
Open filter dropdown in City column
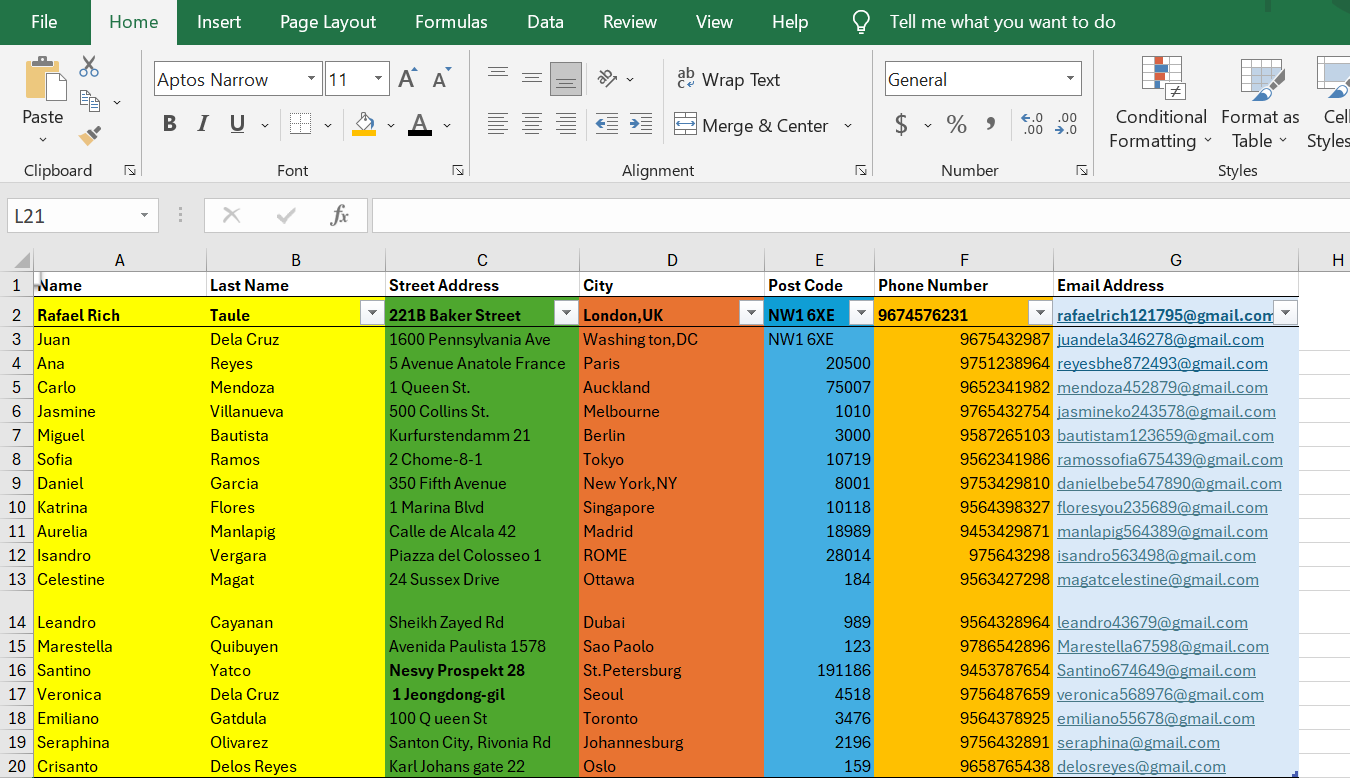point(751,312)
